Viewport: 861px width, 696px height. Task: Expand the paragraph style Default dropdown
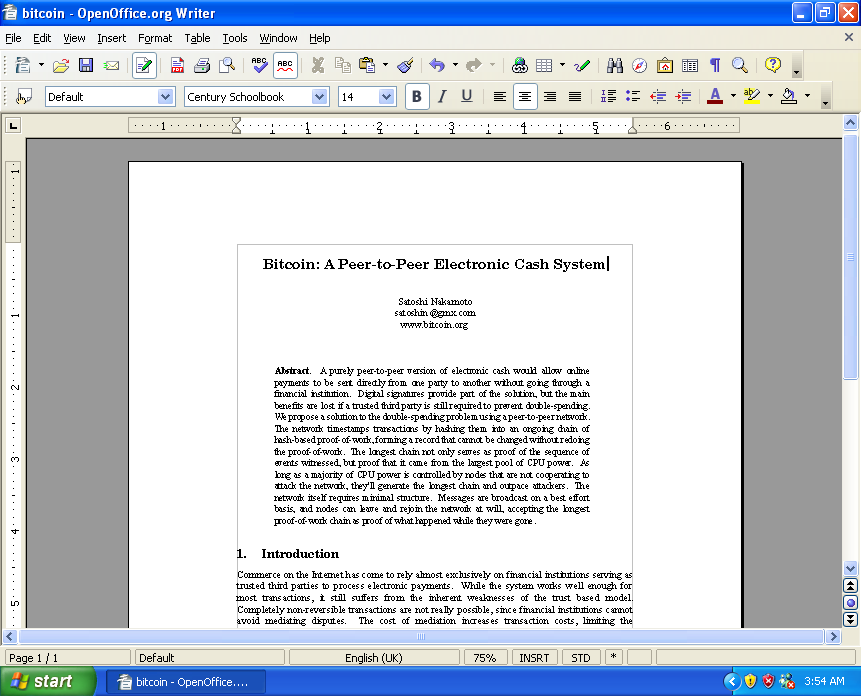[165, 97]
